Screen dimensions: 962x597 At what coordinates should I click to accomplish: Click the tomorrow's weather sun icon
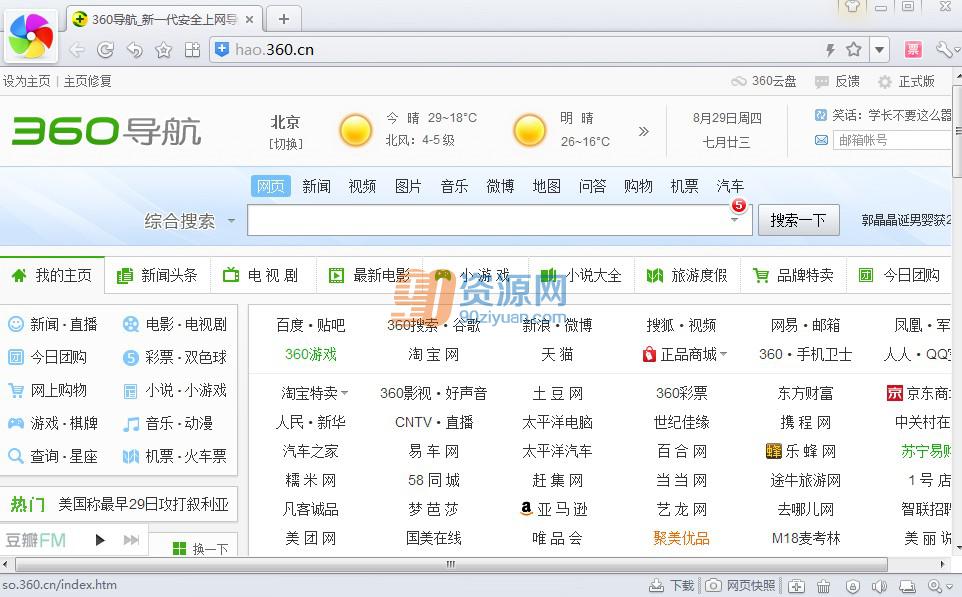[x=529, y=130]
